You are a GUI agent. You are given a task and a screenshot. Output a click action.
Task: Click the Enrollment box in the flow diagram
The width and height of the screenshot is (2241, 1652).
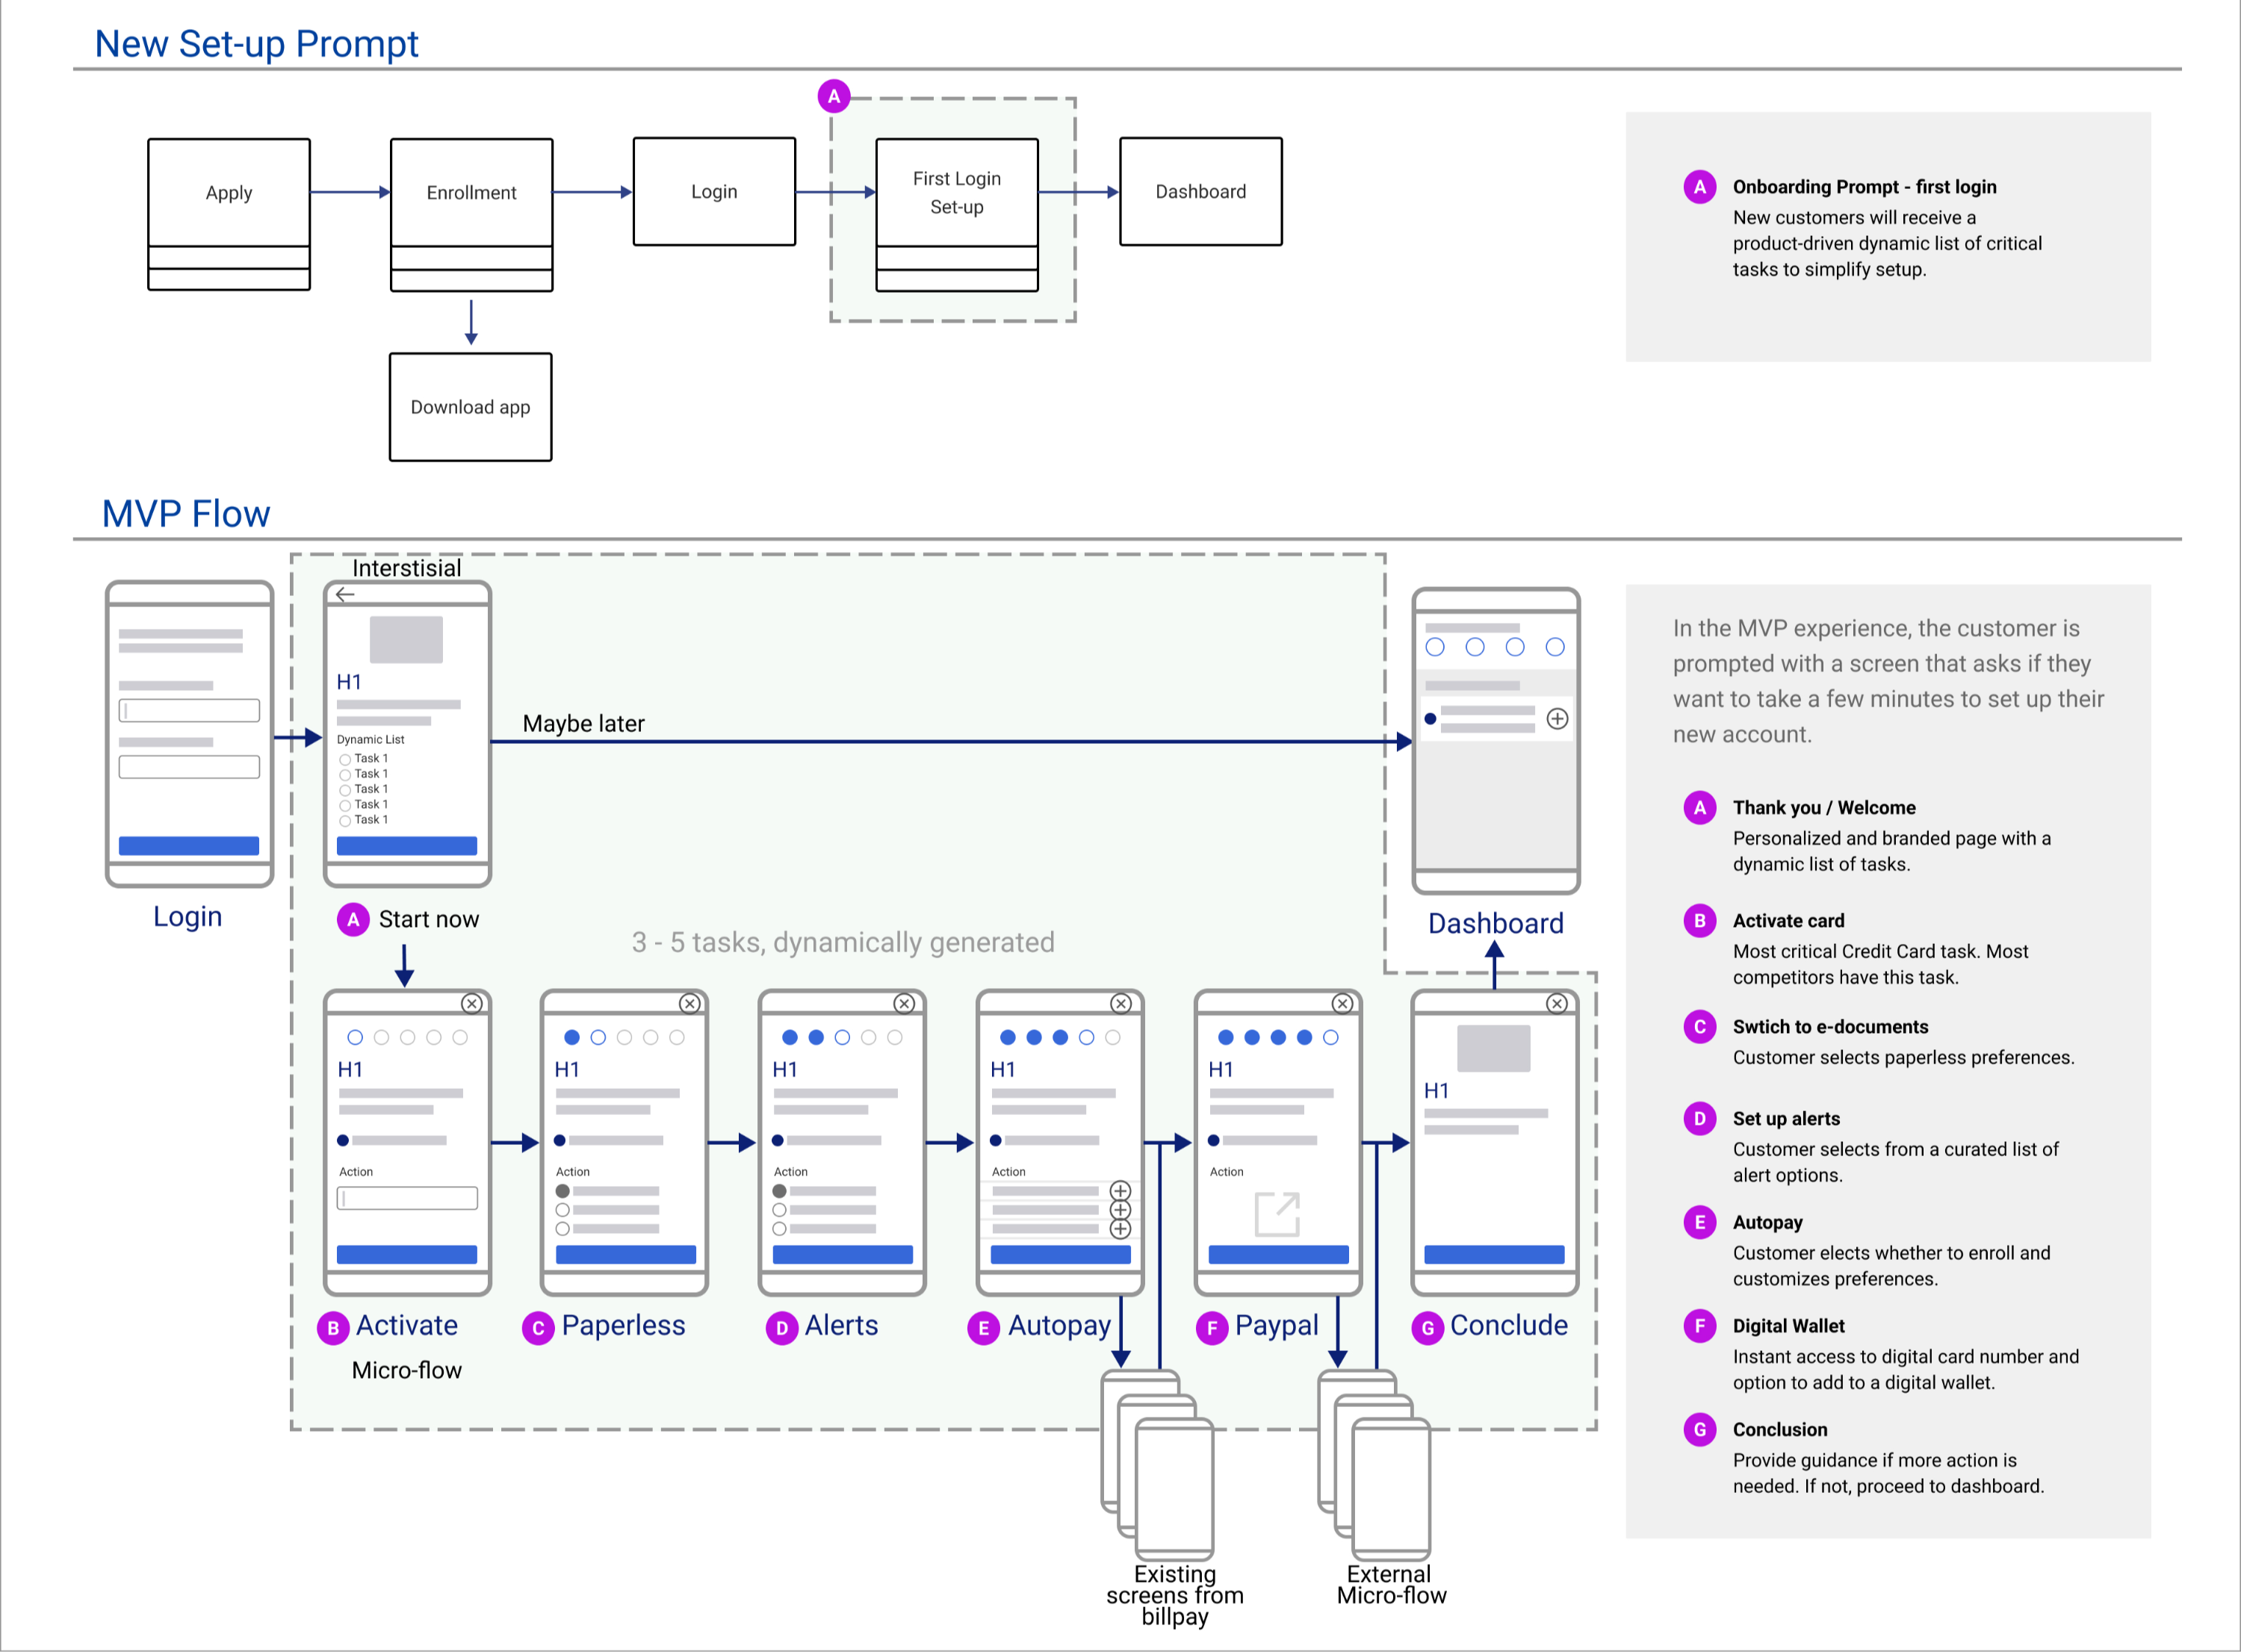click(x=472, y=214)
